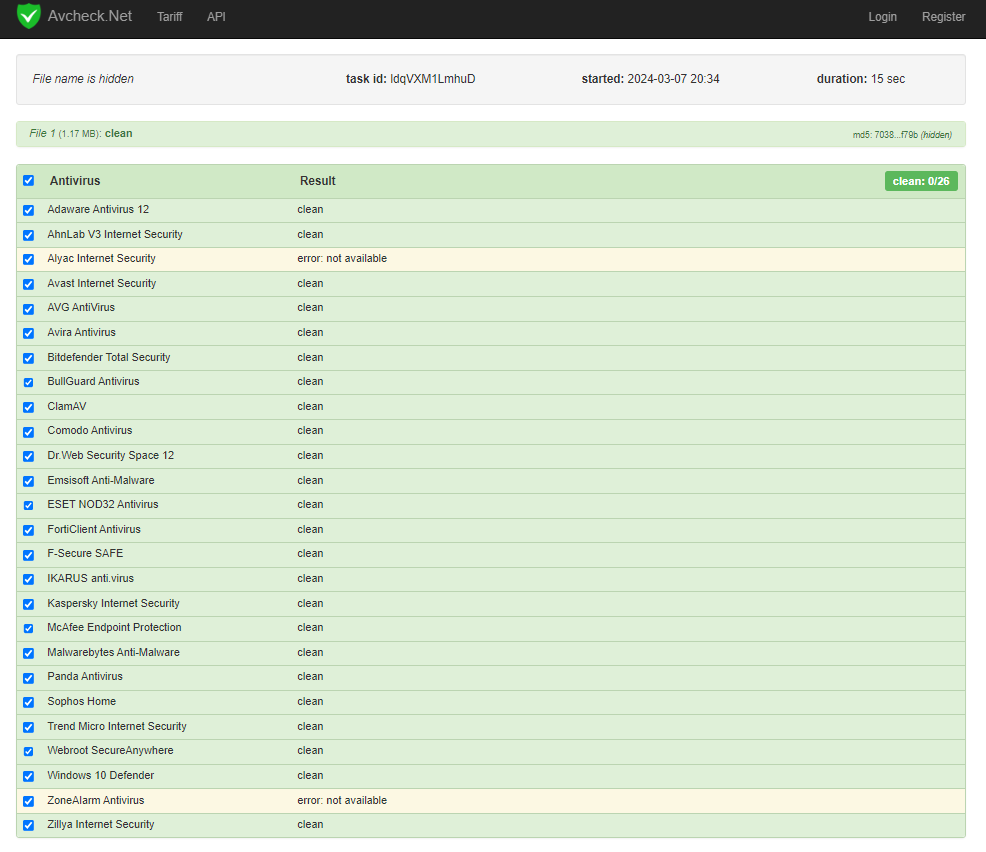Toggle the Bitdefender Total Security checkbox
The width and height of the screenshot is (986, 852).
tap(28, 358)
